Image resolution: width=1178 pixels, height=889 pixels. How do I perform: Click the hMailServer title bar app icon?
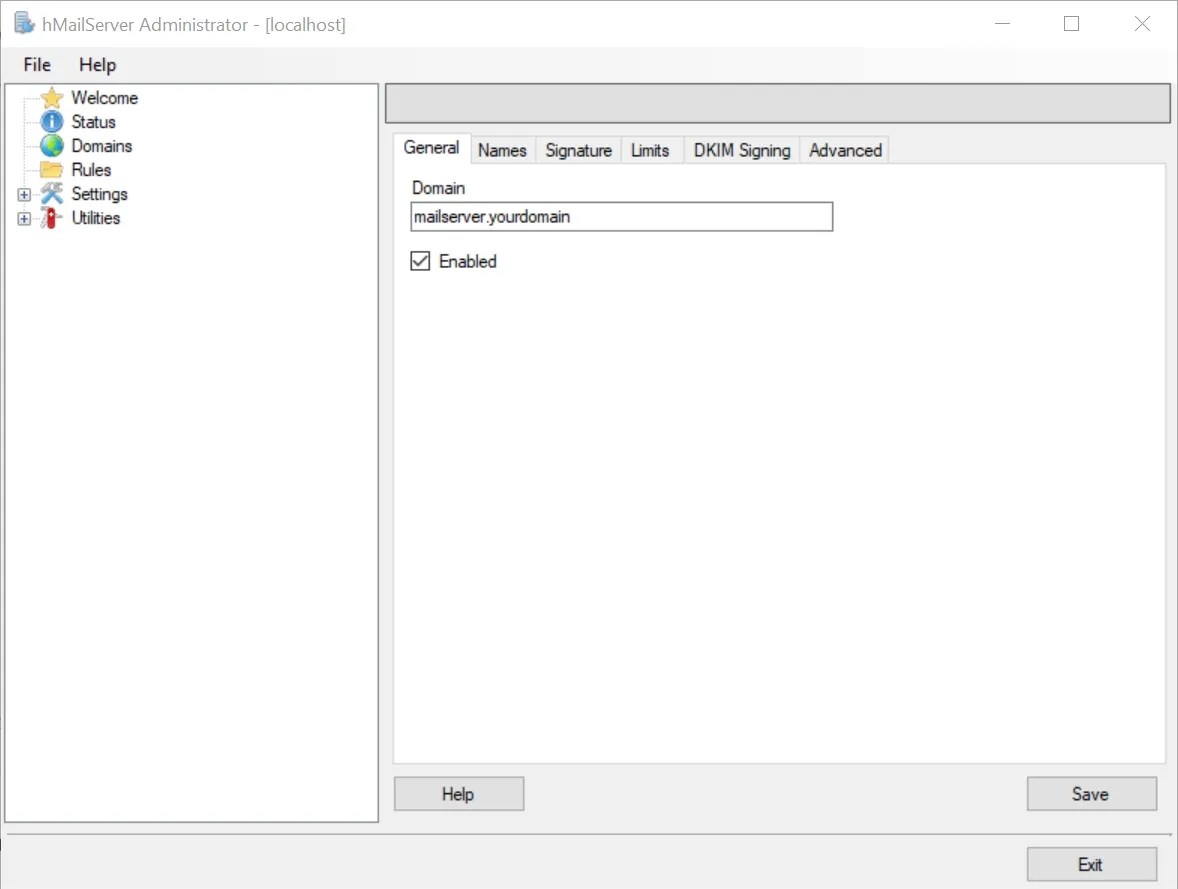(x=24, y=24)
